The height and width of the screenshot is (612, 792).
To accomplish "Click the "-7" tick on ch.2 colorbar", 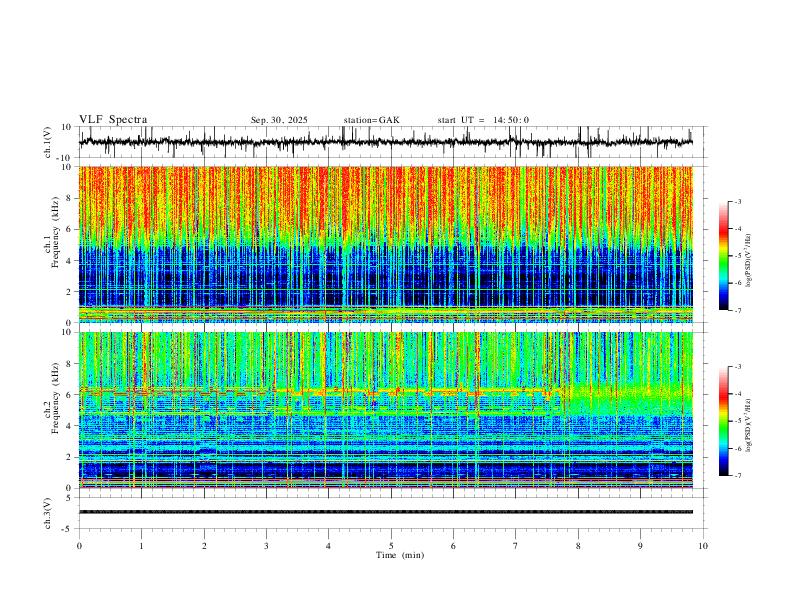I will coord(738,475).
